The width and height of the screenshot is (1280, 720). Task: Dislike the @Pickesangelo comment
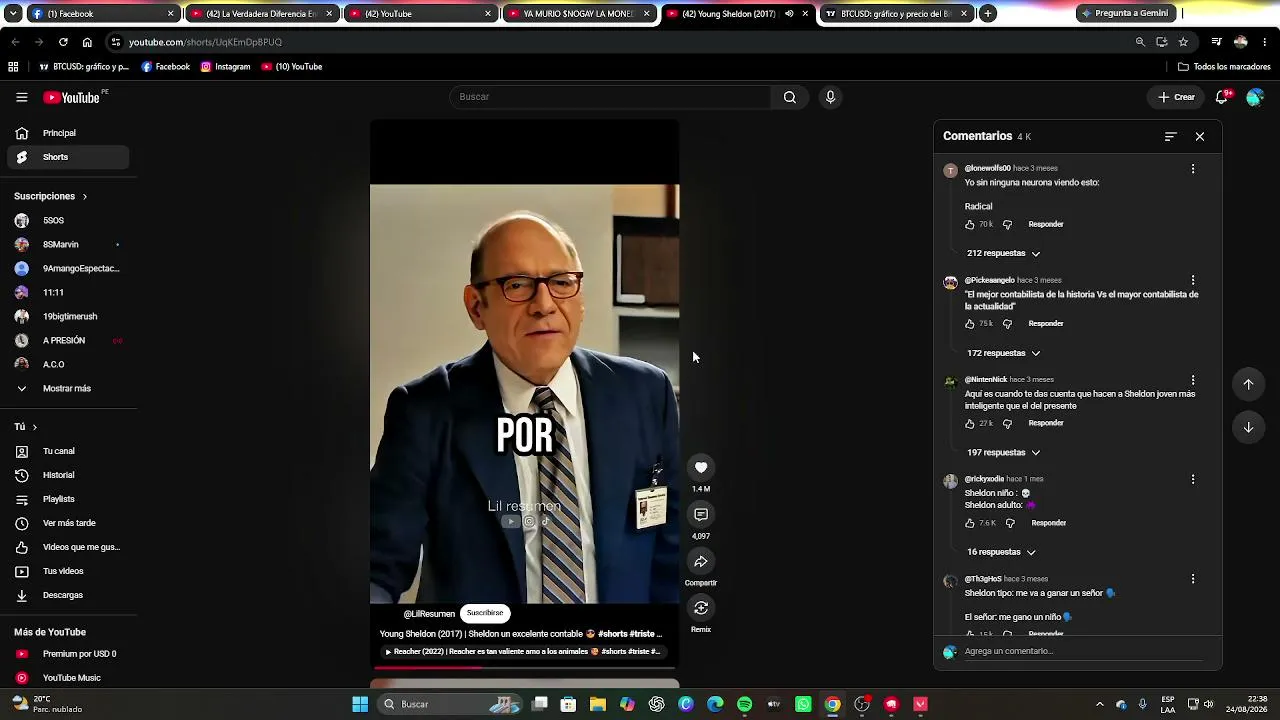pos(1007,324)
